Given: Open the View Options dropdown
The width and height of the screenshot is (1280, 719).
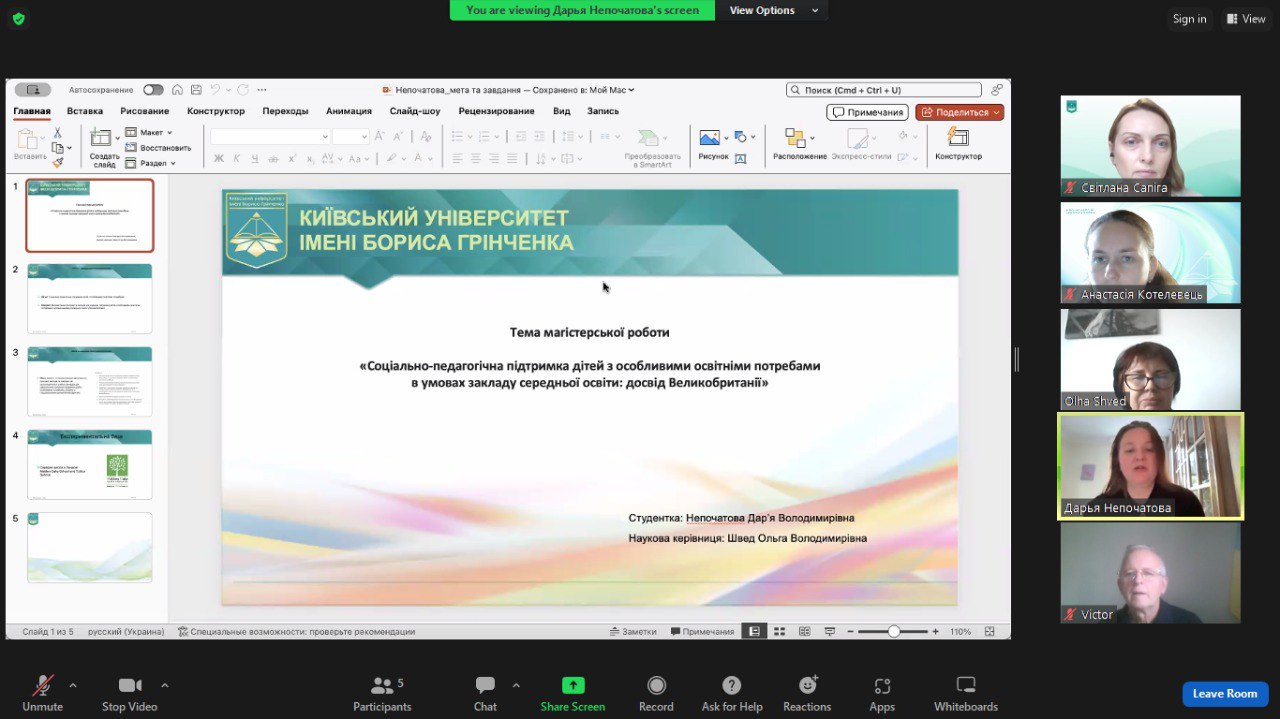Looking at the screenshot, I should click(771, 10).
